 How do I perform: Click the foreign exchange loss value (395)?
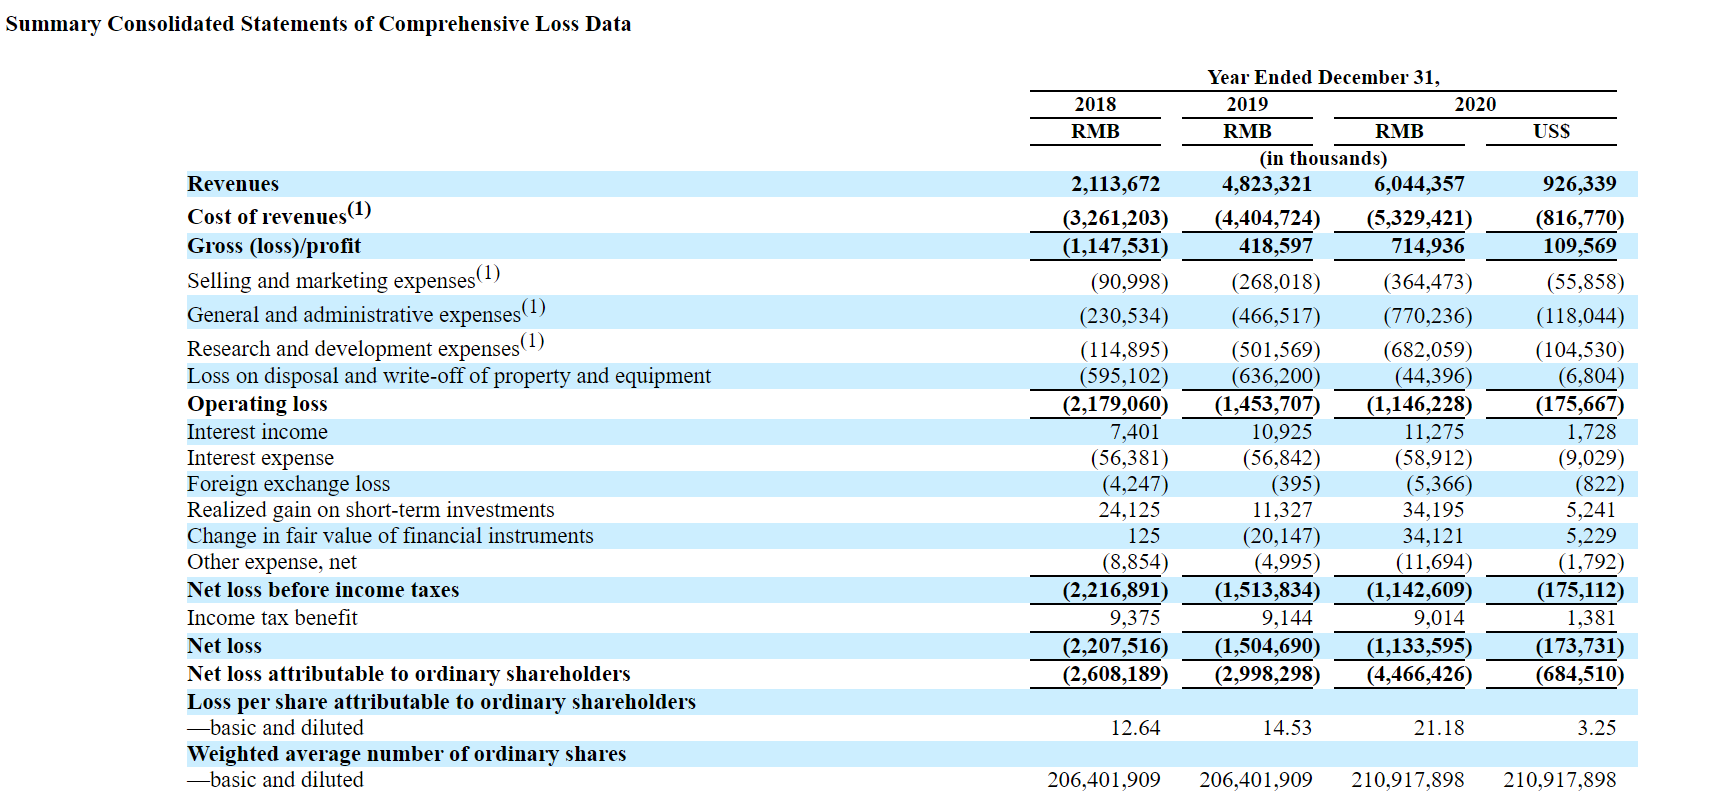click(1295, 484)
